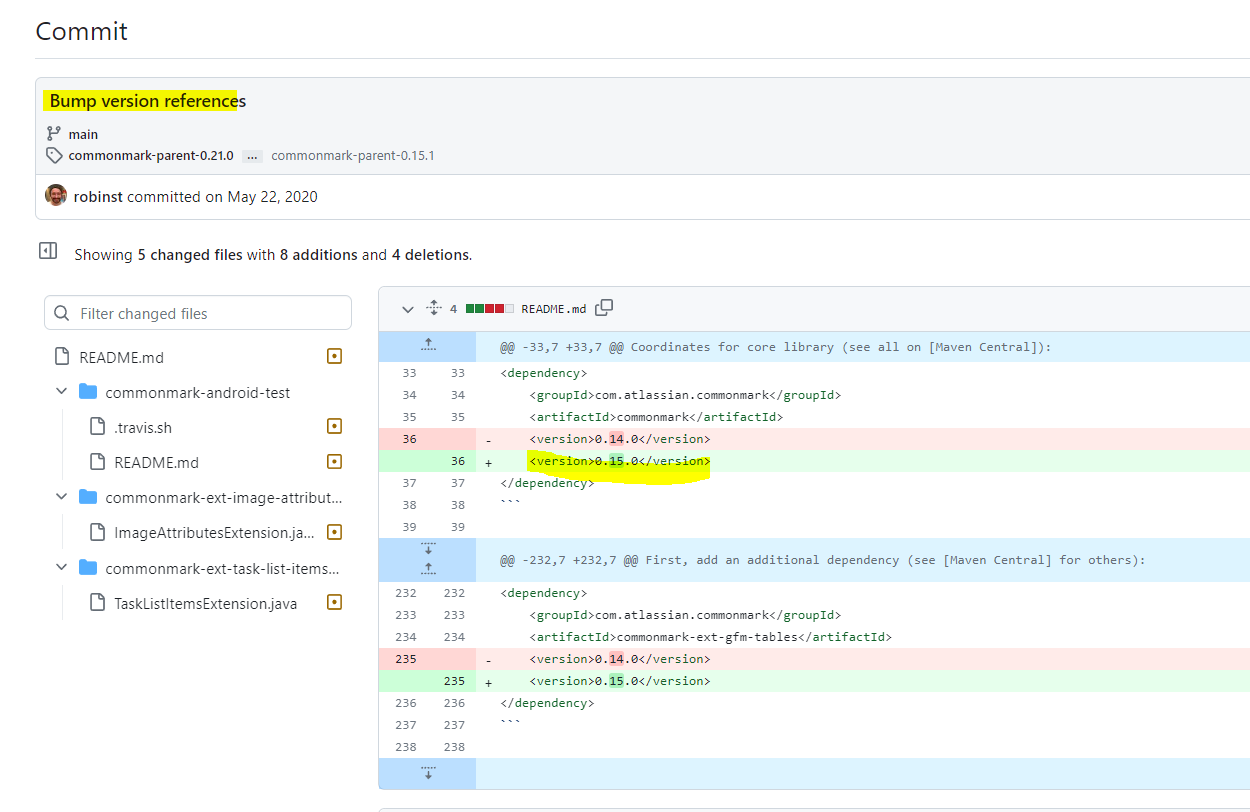Select README.md under commonmark-android-test
Screen dimensions: 1250x812
pyautogui.click(x=156, y=462)
